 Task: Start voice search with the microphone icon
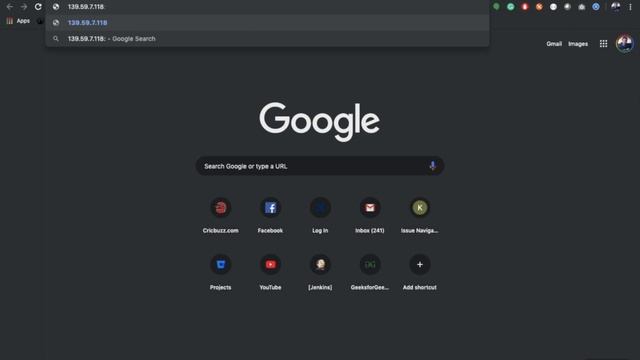(x=432, y=166)
